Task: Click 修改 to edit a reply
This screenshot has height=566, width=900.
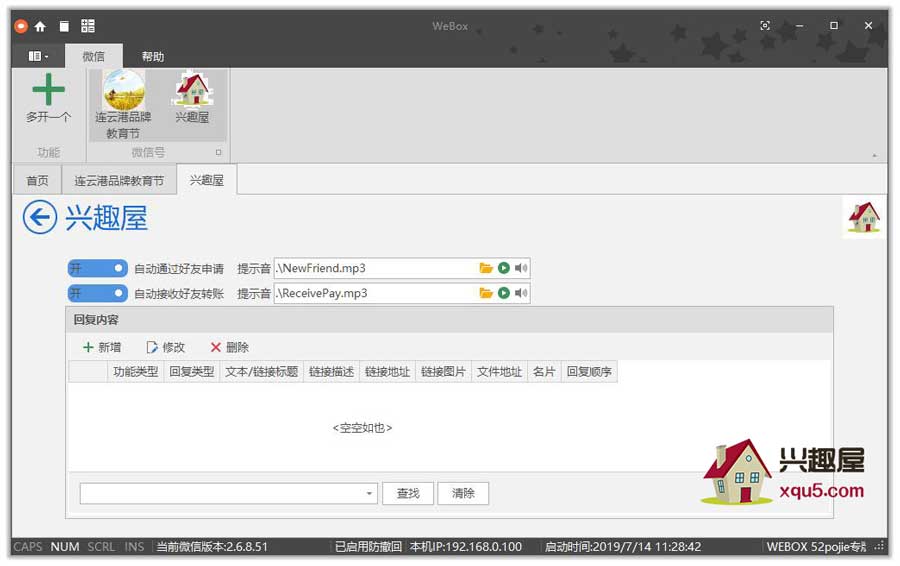Action: tap(166, 347)
